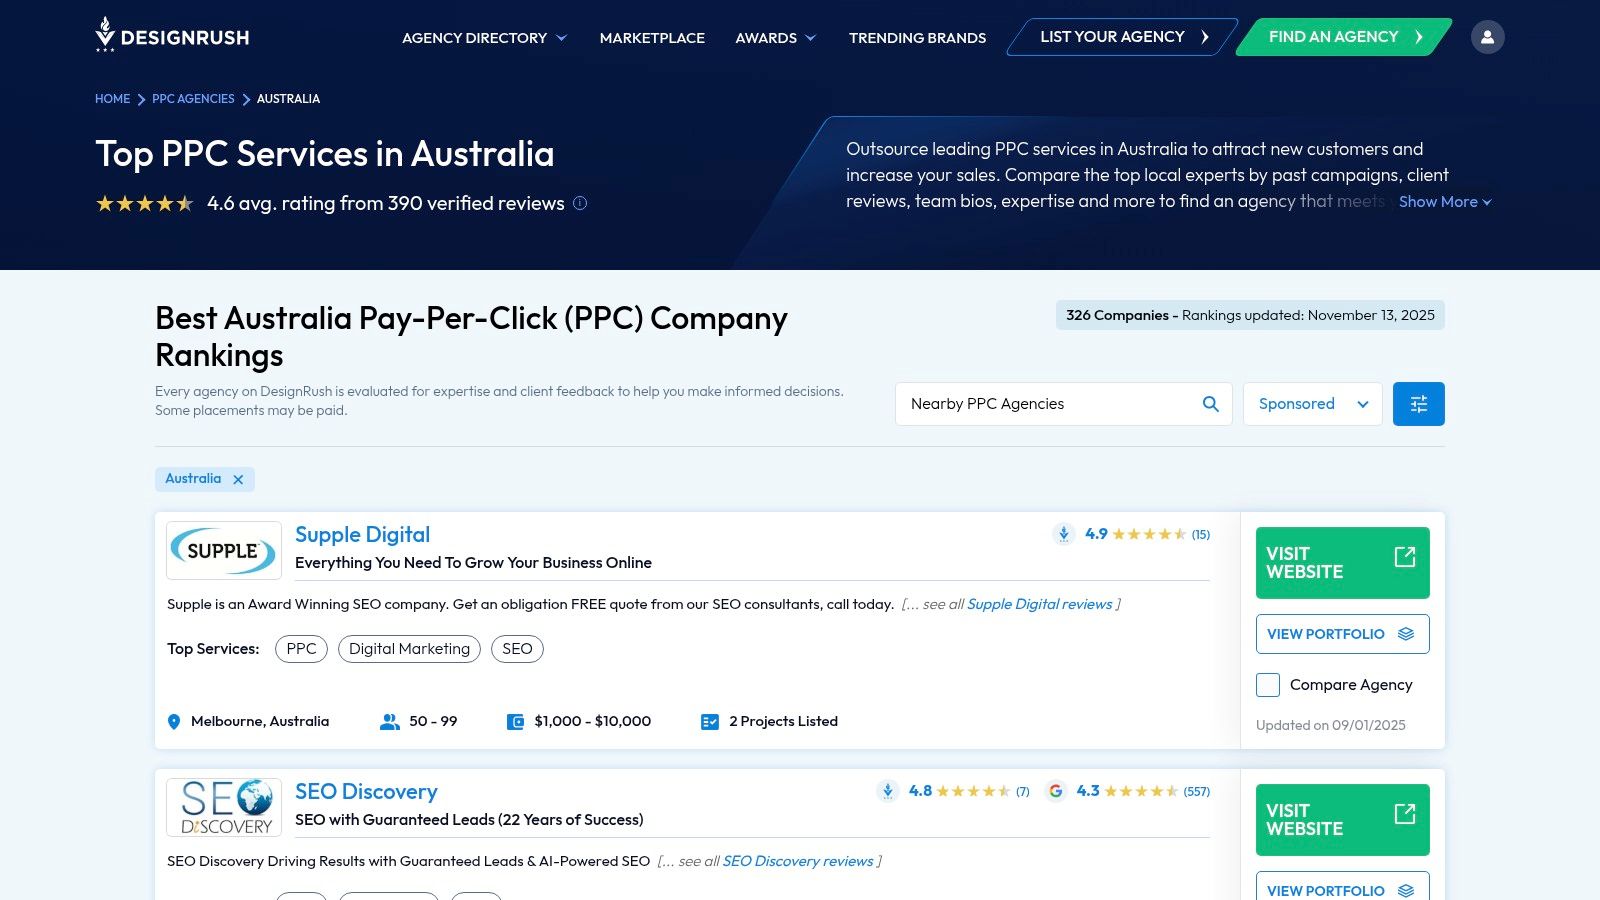Expand the Agency Directory menu
Image resolution: width=1600 pixels, height=900 pixels.
coord(484,38)
